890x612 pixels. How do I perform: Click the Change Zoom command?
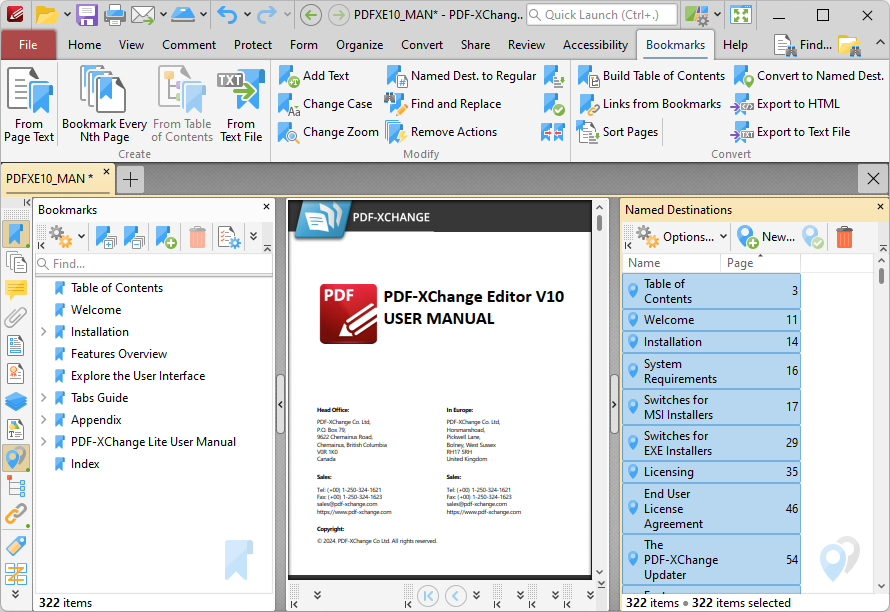(328, 132)
